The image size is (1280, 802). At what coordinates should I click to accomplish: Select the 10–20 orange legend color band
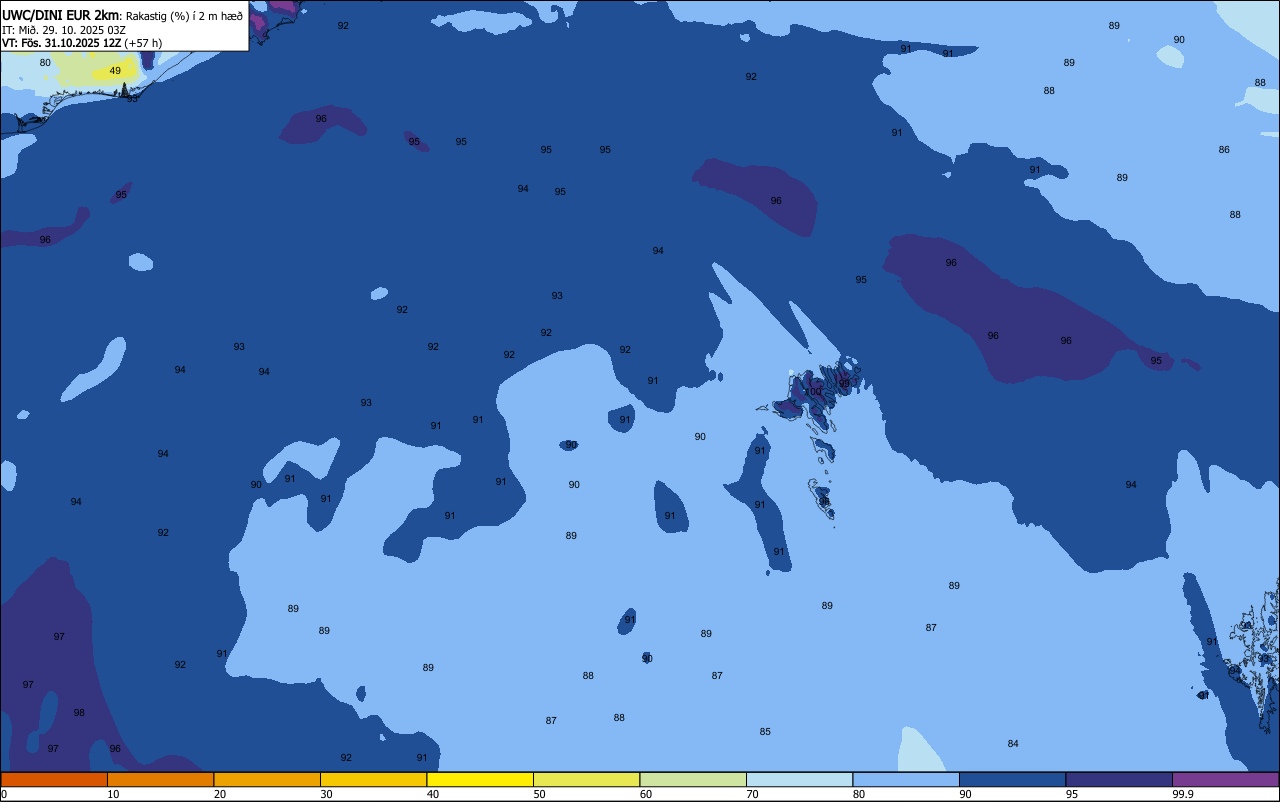point(160,779)
